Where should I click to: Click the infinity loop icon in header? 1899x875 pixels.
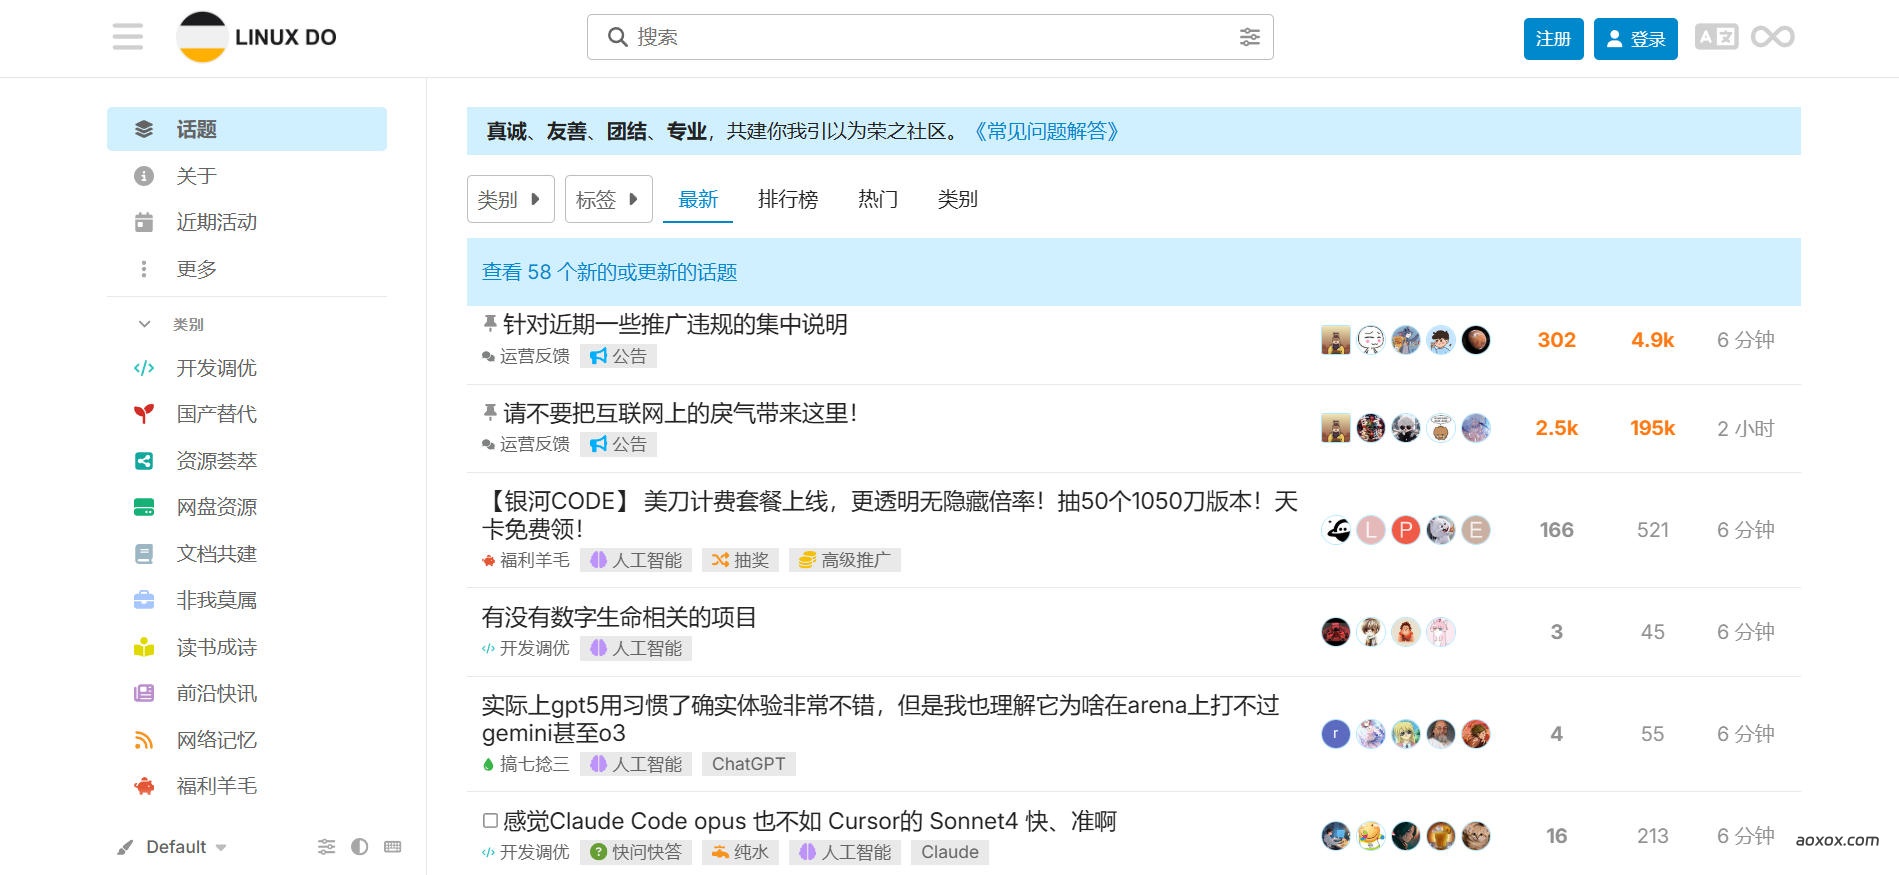click(1772, 37)
